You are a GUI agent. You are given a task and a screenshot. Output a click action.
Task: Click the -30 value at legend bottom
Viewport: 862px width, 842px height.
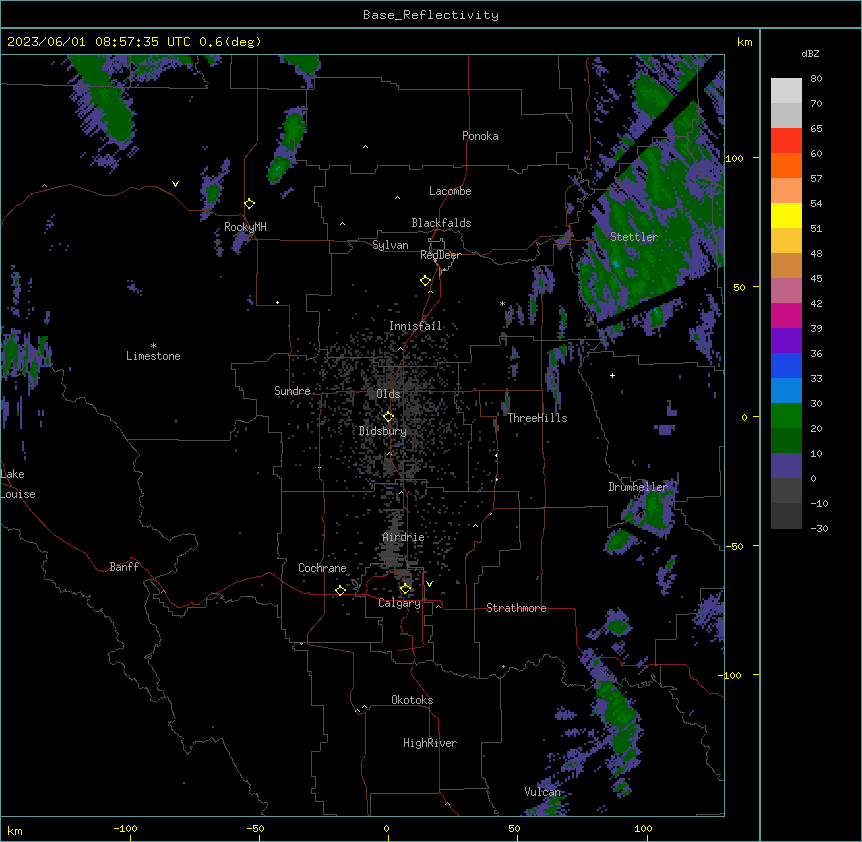[819, 529]
